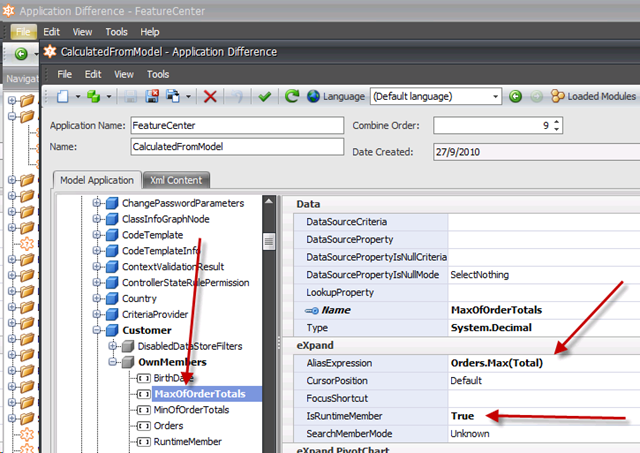The width and height of the screenshot is (640, 453).
Task: Expand the DisabledDataStoreFilters node
Action: (x=112, y=346)
